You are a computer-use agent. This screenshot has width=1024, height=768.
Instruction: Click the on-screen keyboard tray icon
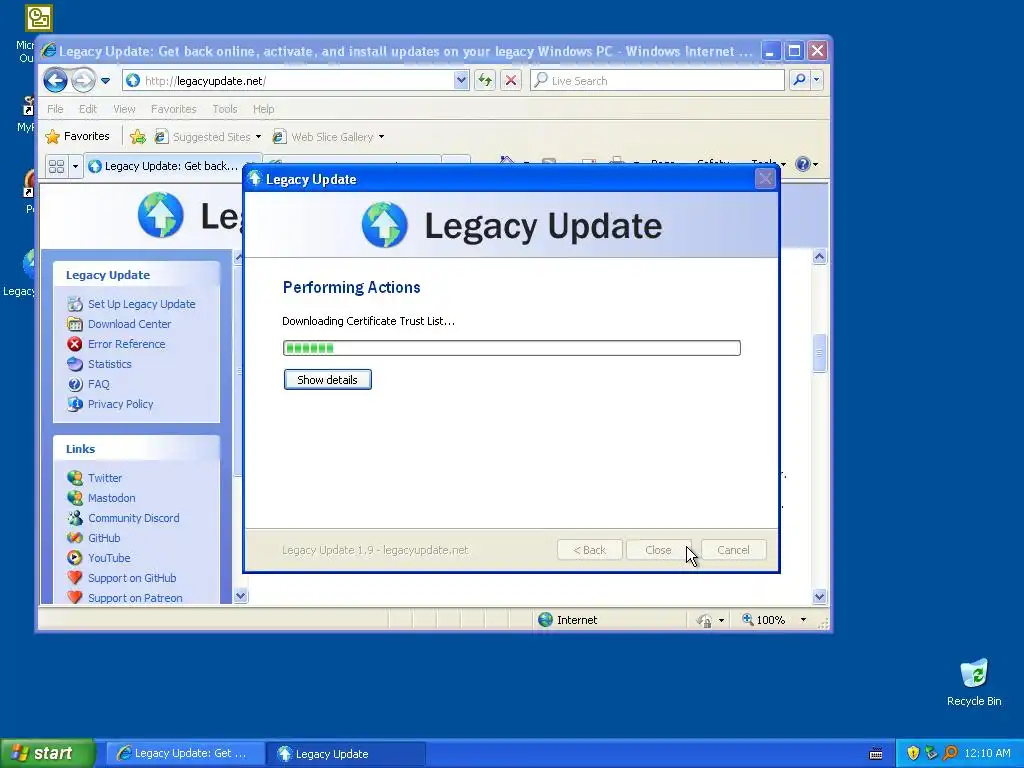click(x=876, y=754)
